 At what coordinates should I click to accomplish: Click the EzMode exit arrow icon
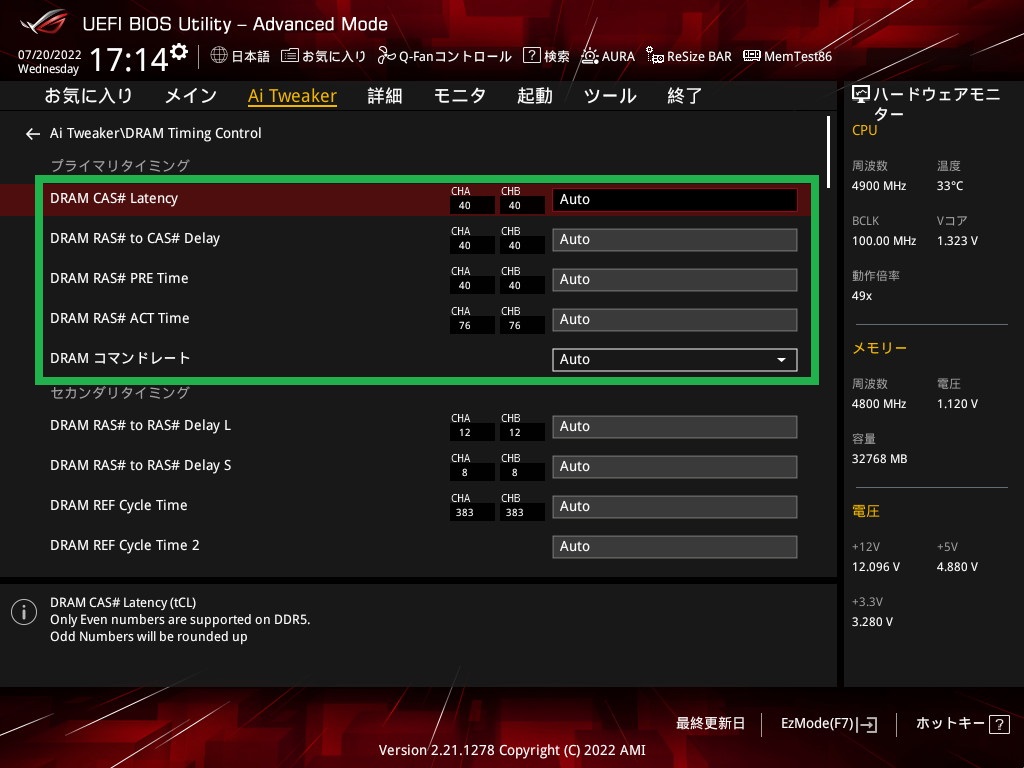click(868, 724)
